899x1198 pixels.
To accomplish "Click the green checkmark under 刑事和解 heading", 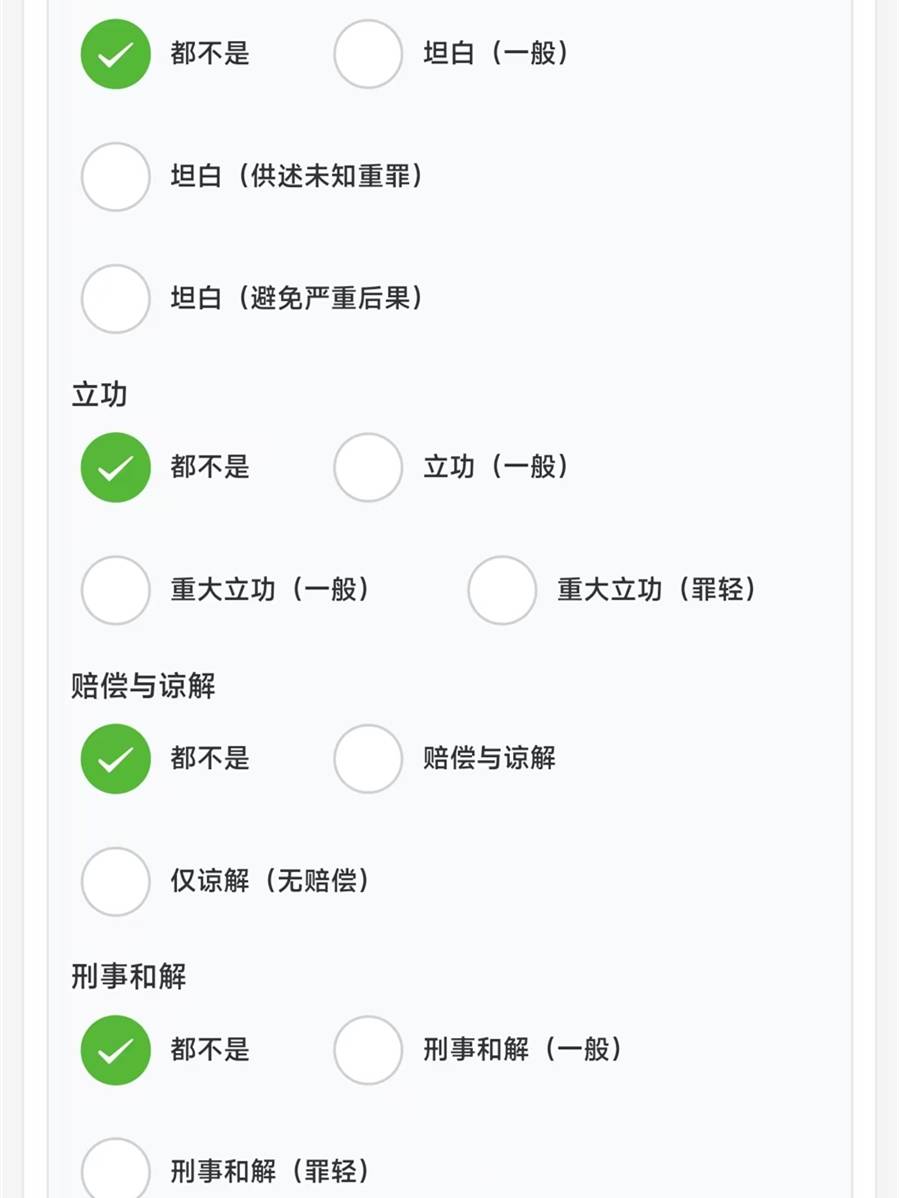I will point(116,1050).
